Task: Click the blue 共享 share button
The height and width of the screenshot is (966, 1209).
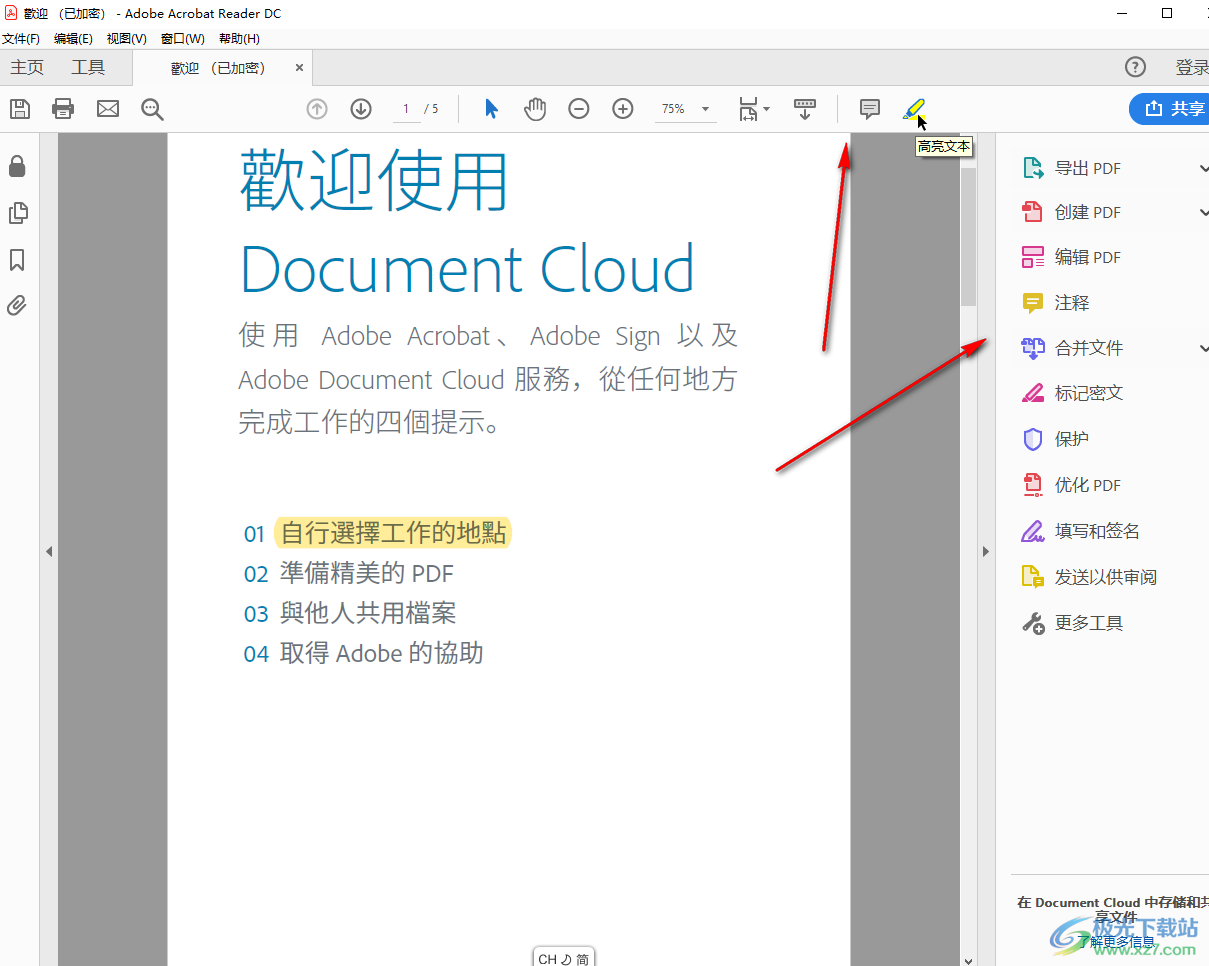Action: [x=1169, y=109]
